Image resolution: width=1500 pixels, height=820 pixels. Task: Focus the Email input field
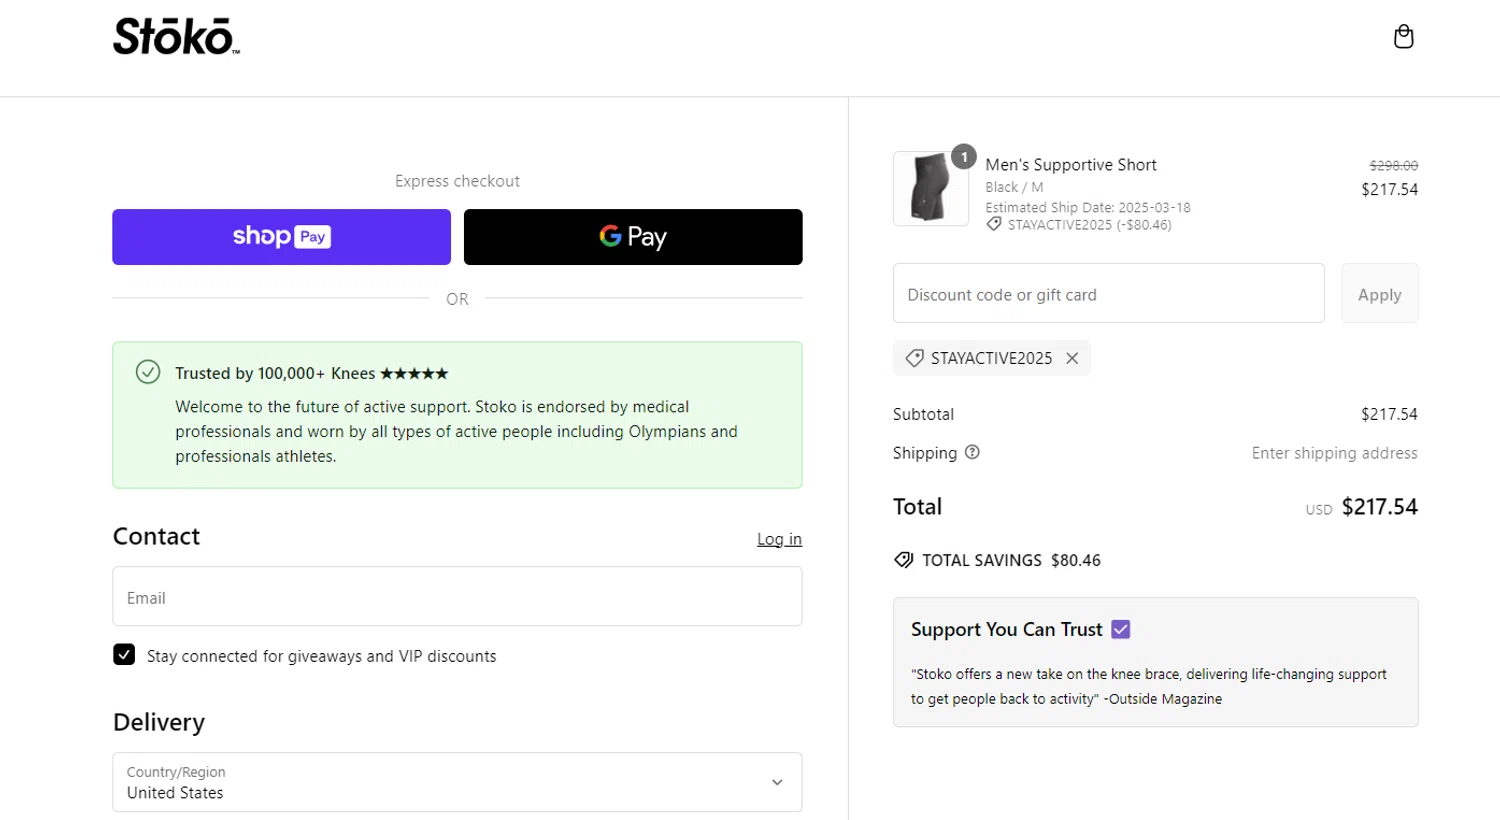(457, 597)
